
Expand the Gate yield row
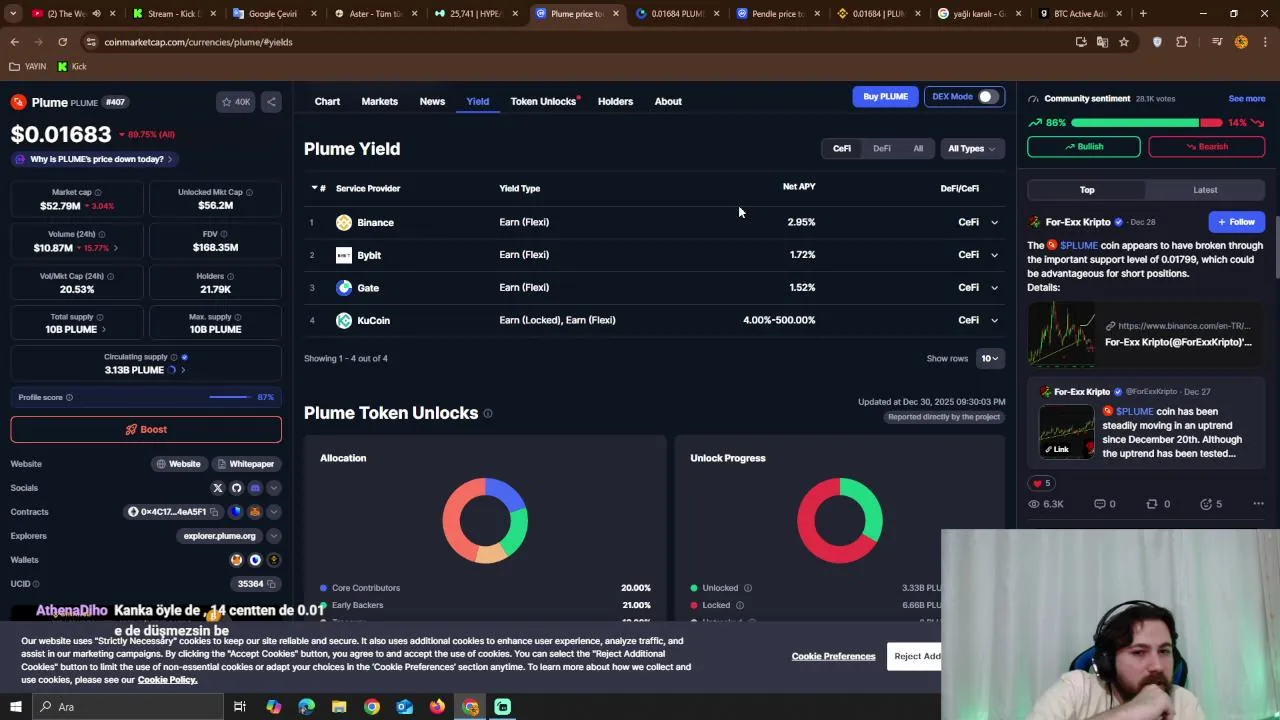pyautogui.click(x=994, y=288)
